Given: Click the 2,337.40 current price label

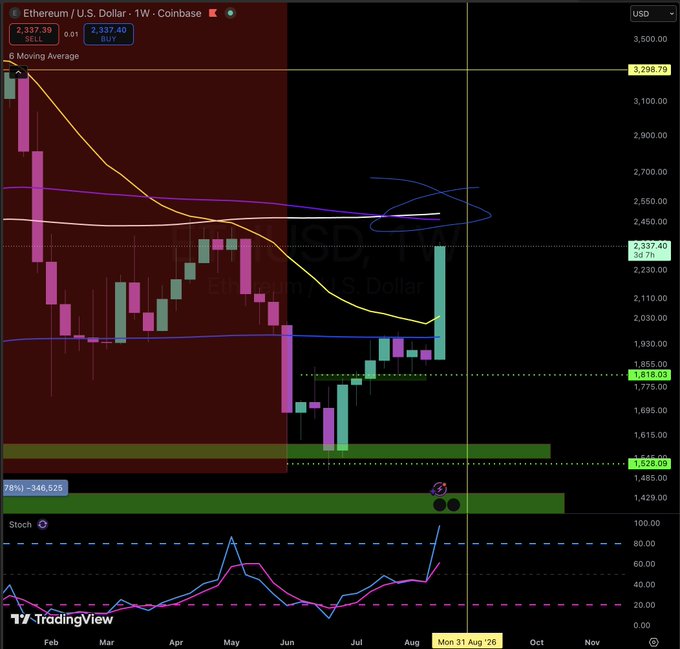Looking at the screenshot, I should tap(650, 250).
